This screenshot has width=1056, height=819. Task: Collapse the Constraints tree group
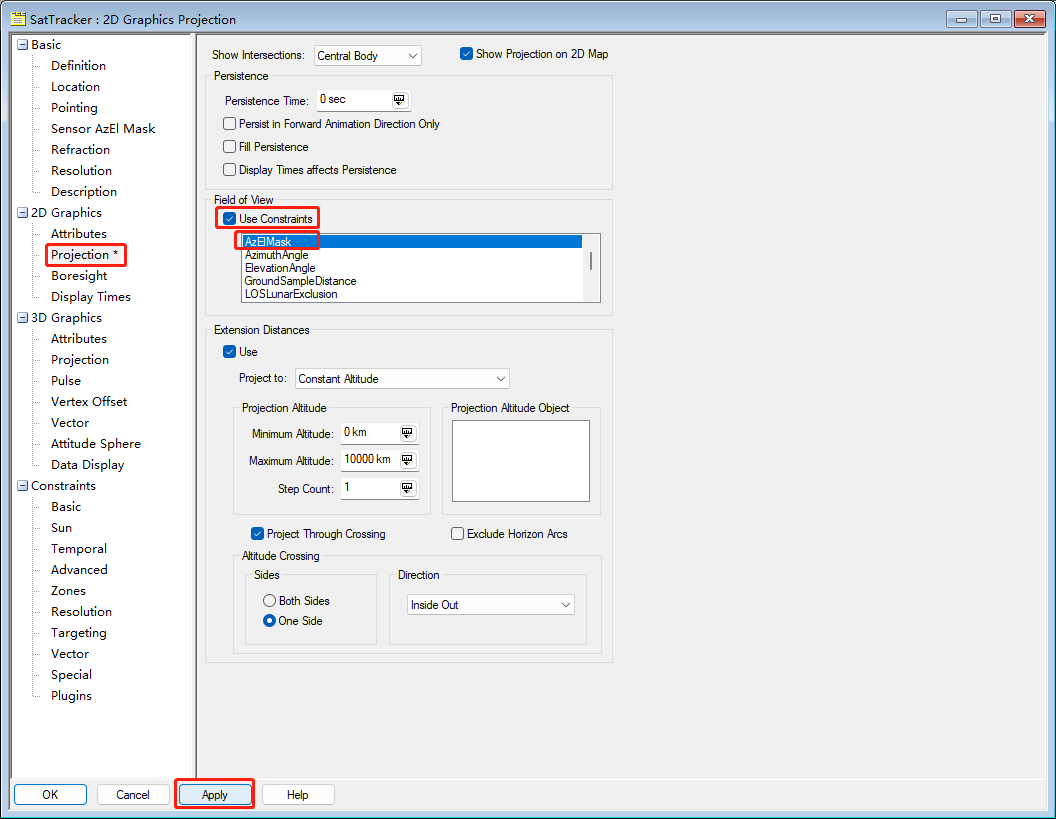22,486
